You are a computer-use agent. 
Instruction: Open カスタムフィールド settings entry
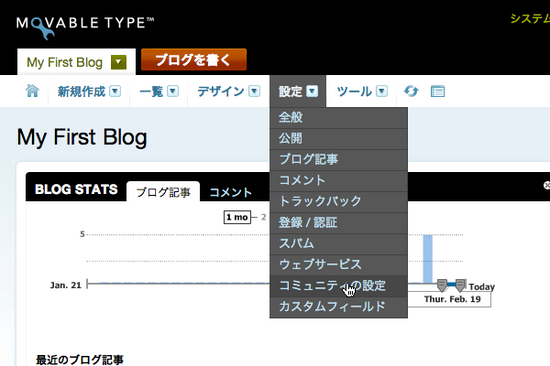pyautogui.click(x=338, y=307)
